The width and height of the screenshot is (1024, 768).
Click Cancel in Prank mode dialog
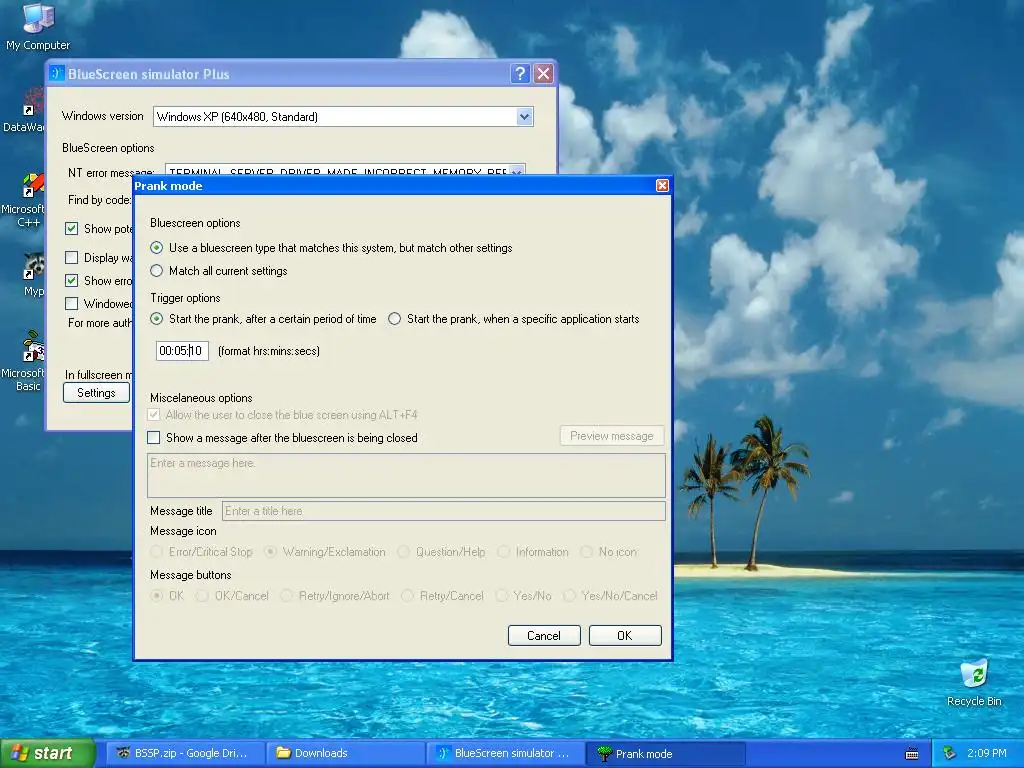(544, 635)
